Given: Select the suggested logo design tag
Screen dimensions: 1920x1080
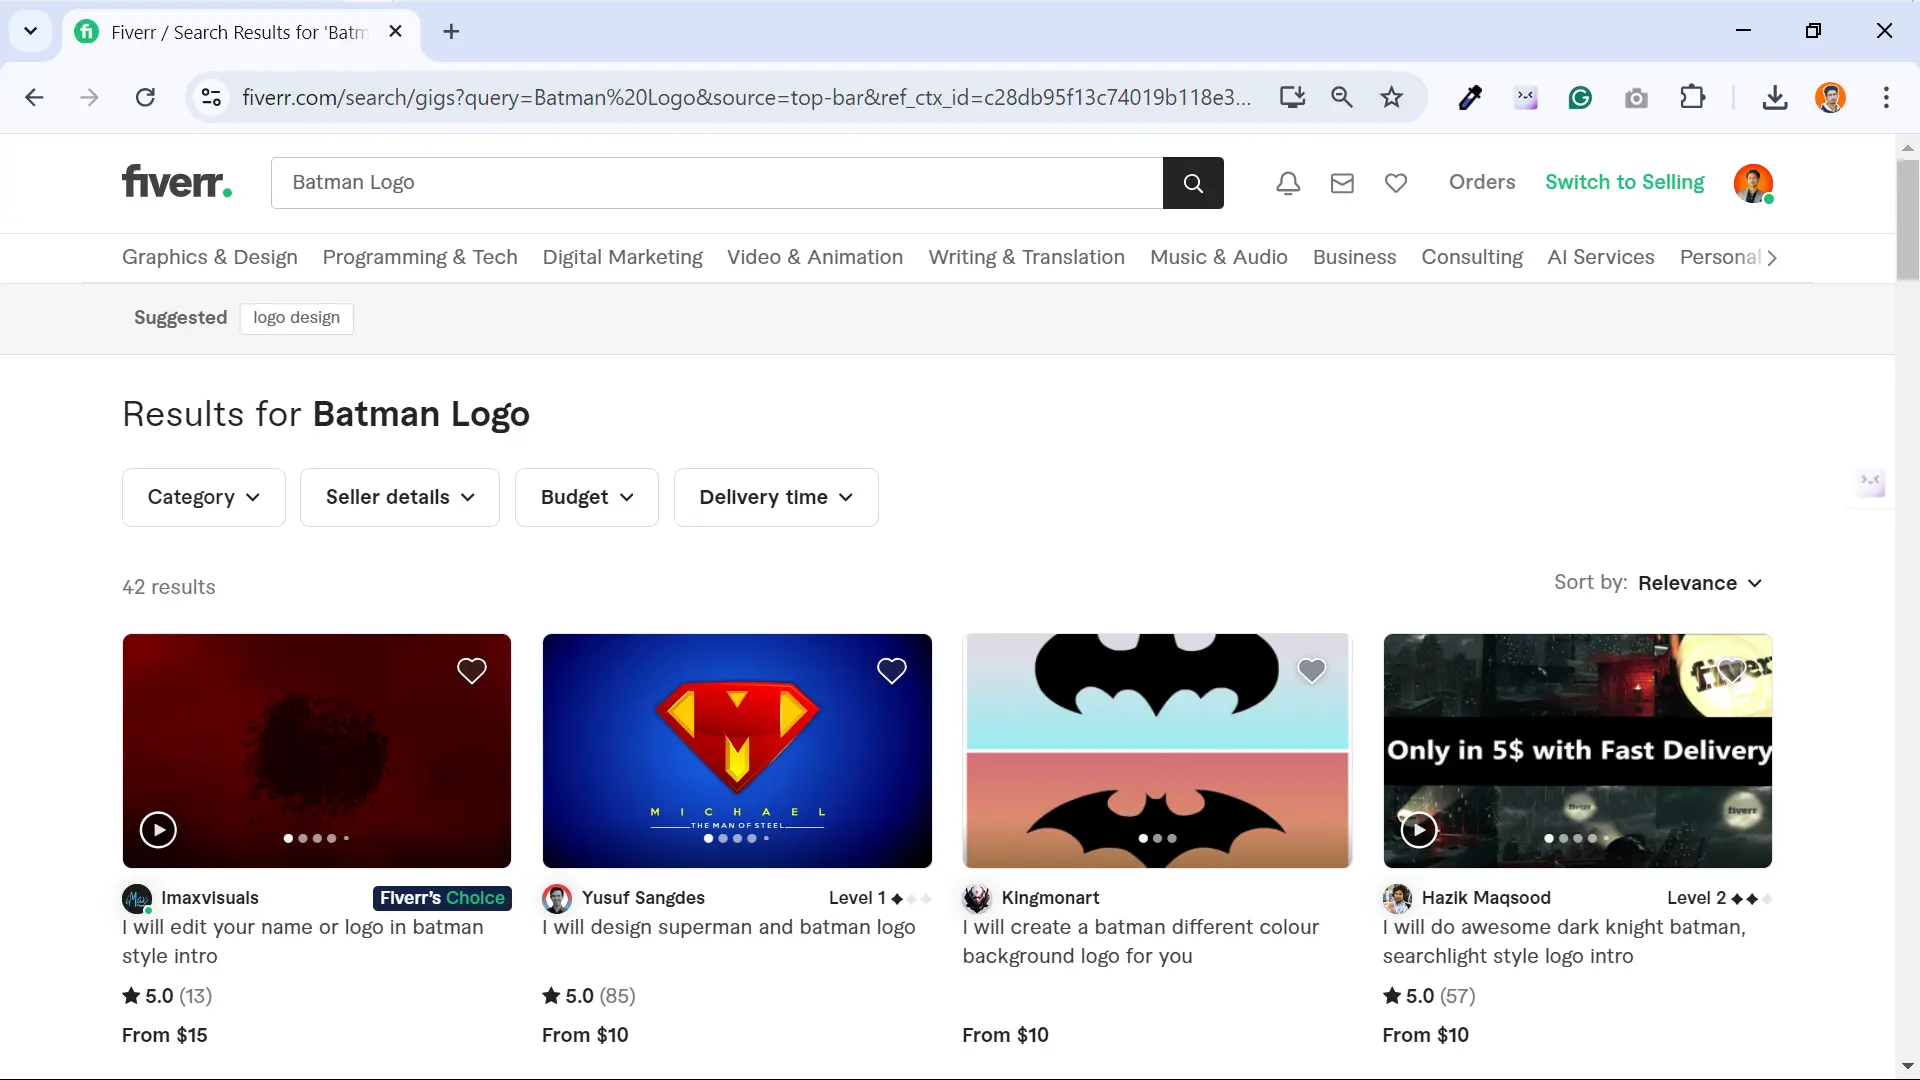Looking at the screenshot, I should [x=296, y=318].
